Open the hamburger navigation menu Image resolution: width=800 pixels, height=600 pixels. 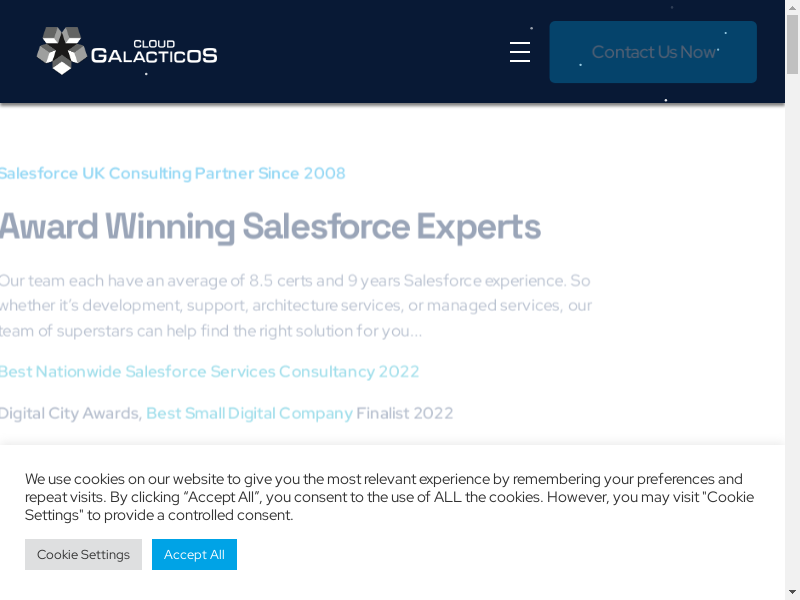pyautogui.click(x=520, y=52)
